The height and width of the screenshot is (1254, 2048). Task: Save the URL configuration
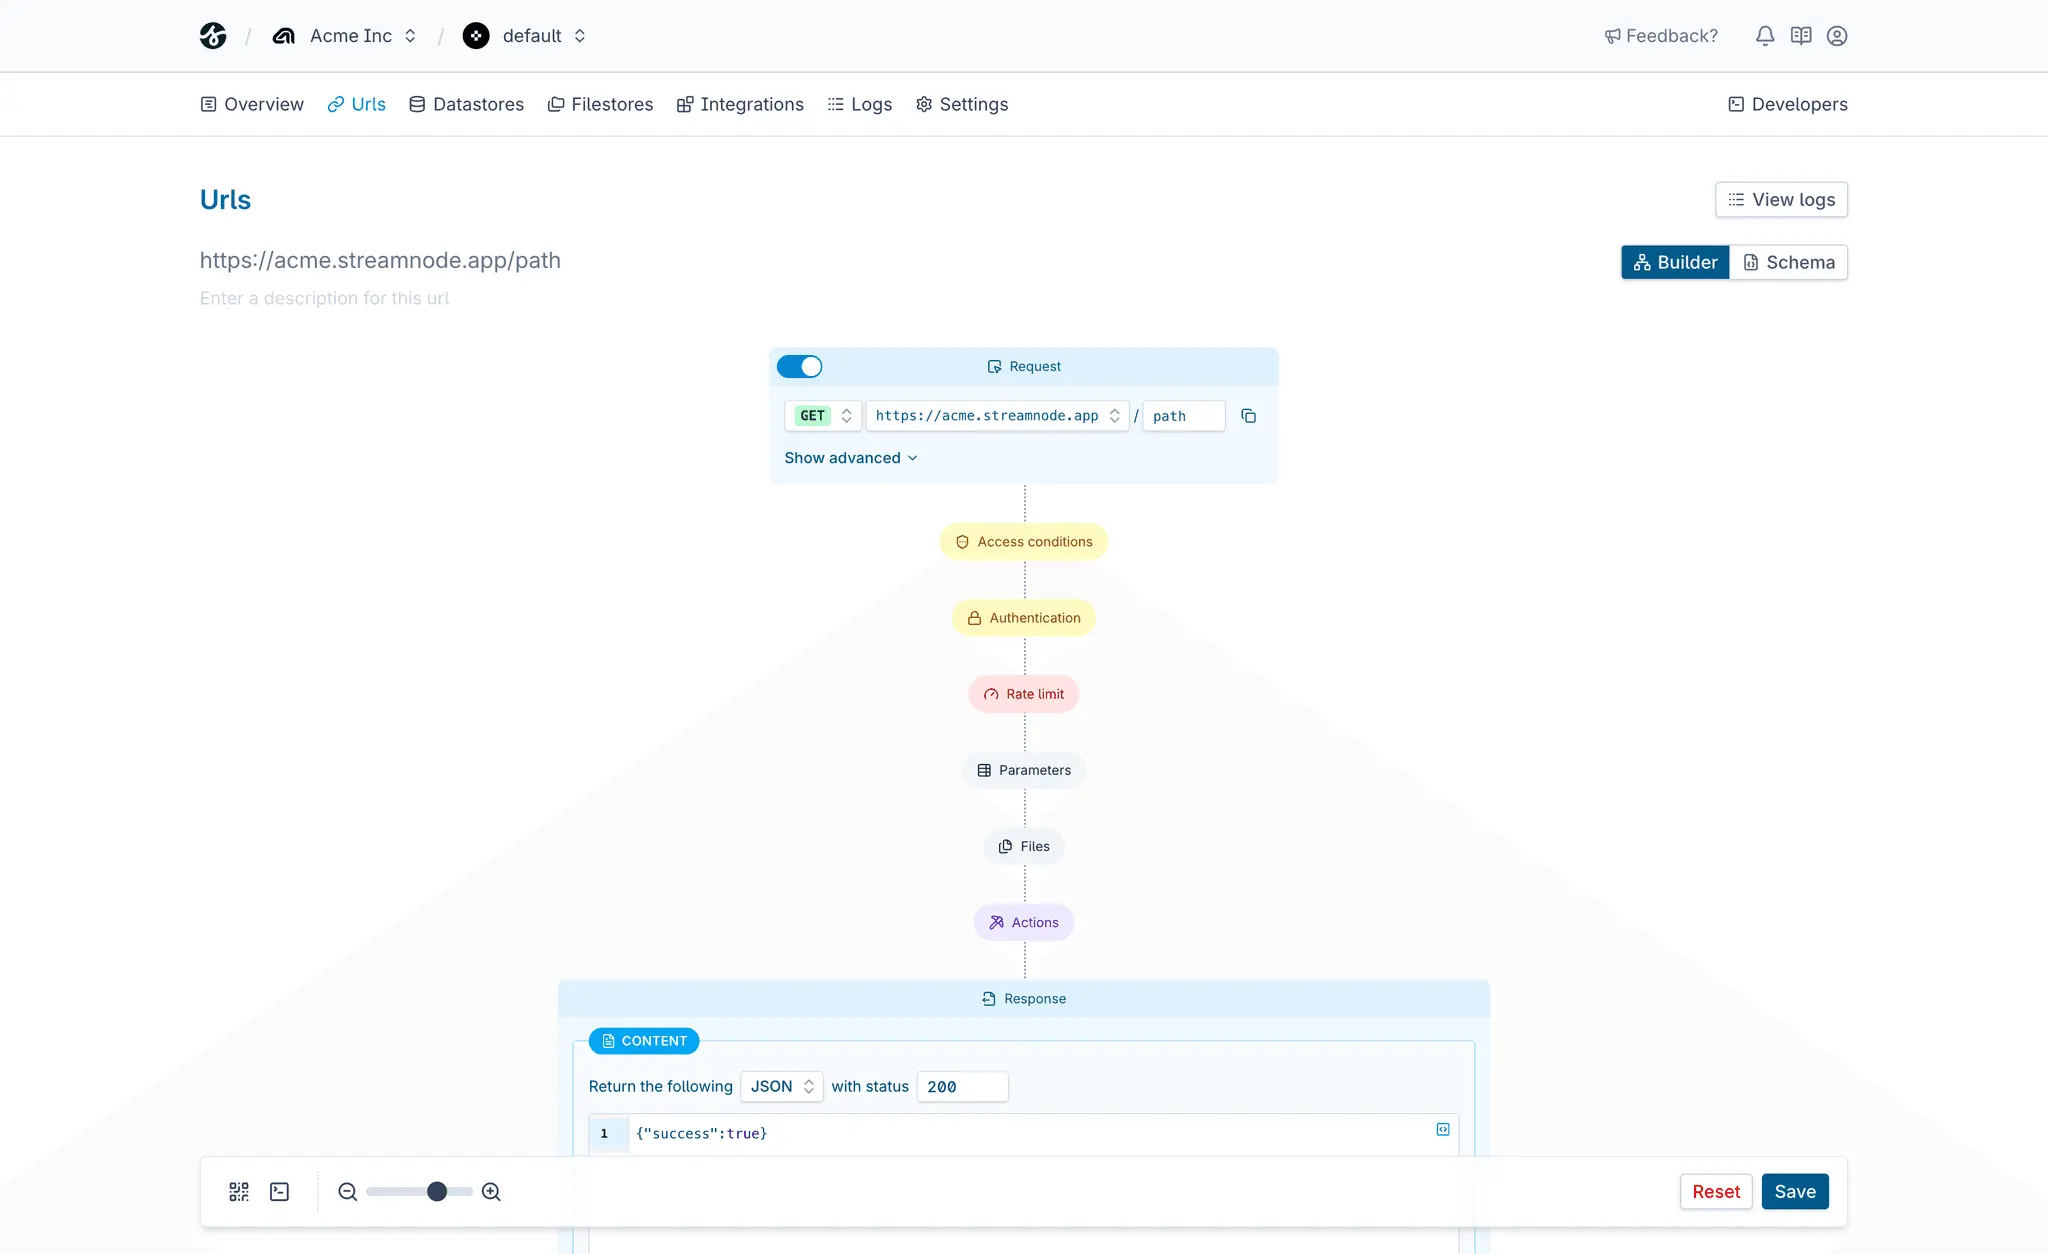pyautogui.click(x=1795, y=1192)
